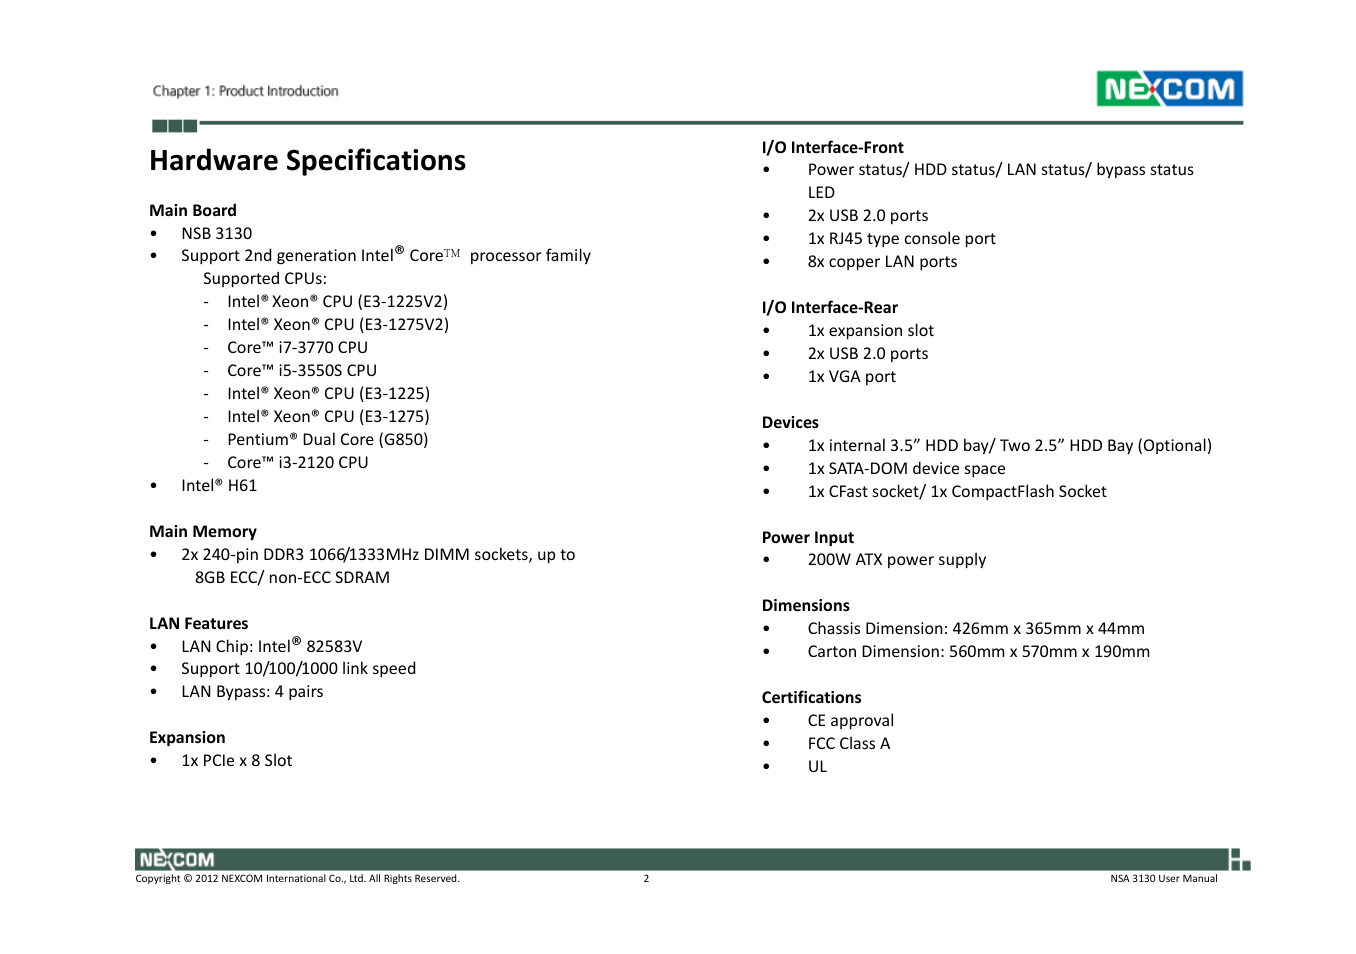Image resolution: width=1356 pixels, height=954 pixels.
Task: Click the Support 2nd generation Intel Core line
Action: (x=386, y=255)
